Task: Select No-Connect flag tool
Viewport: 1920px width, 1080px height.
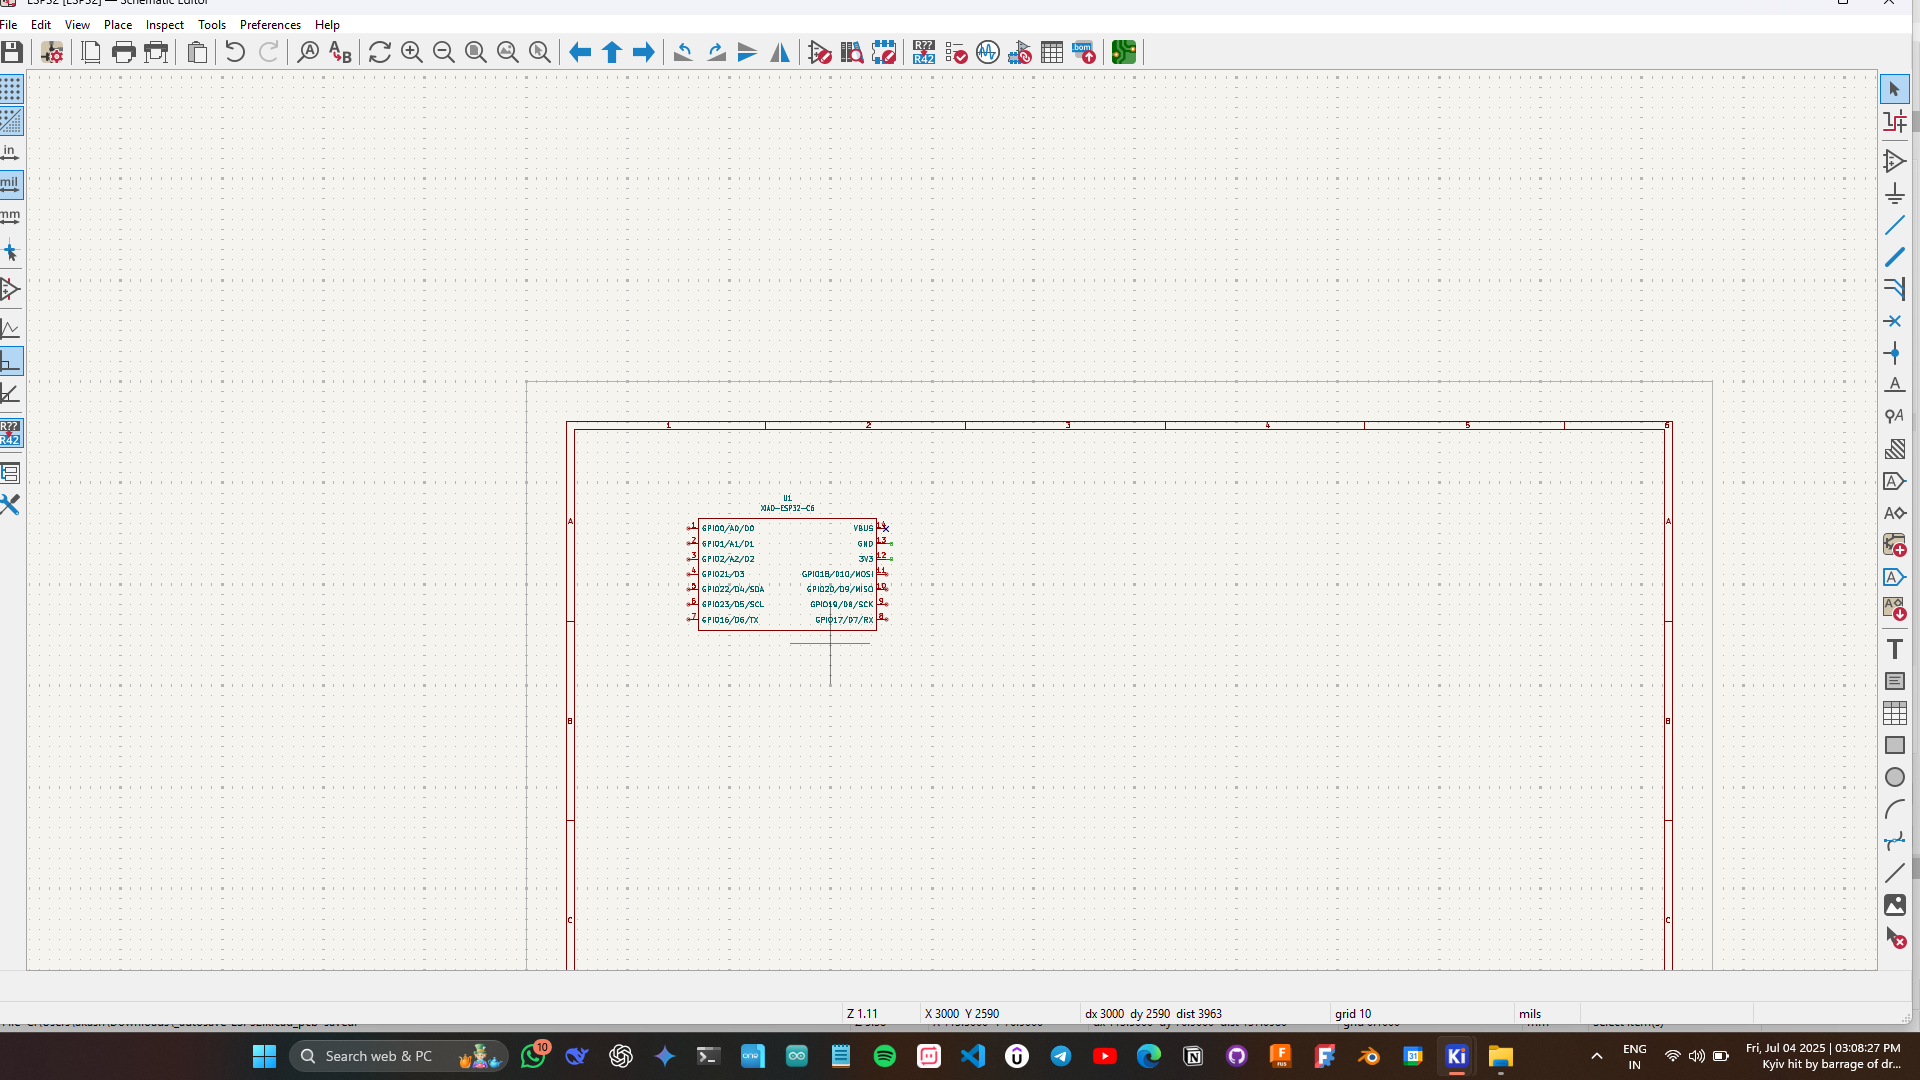Action: (x=1894, y=321)
